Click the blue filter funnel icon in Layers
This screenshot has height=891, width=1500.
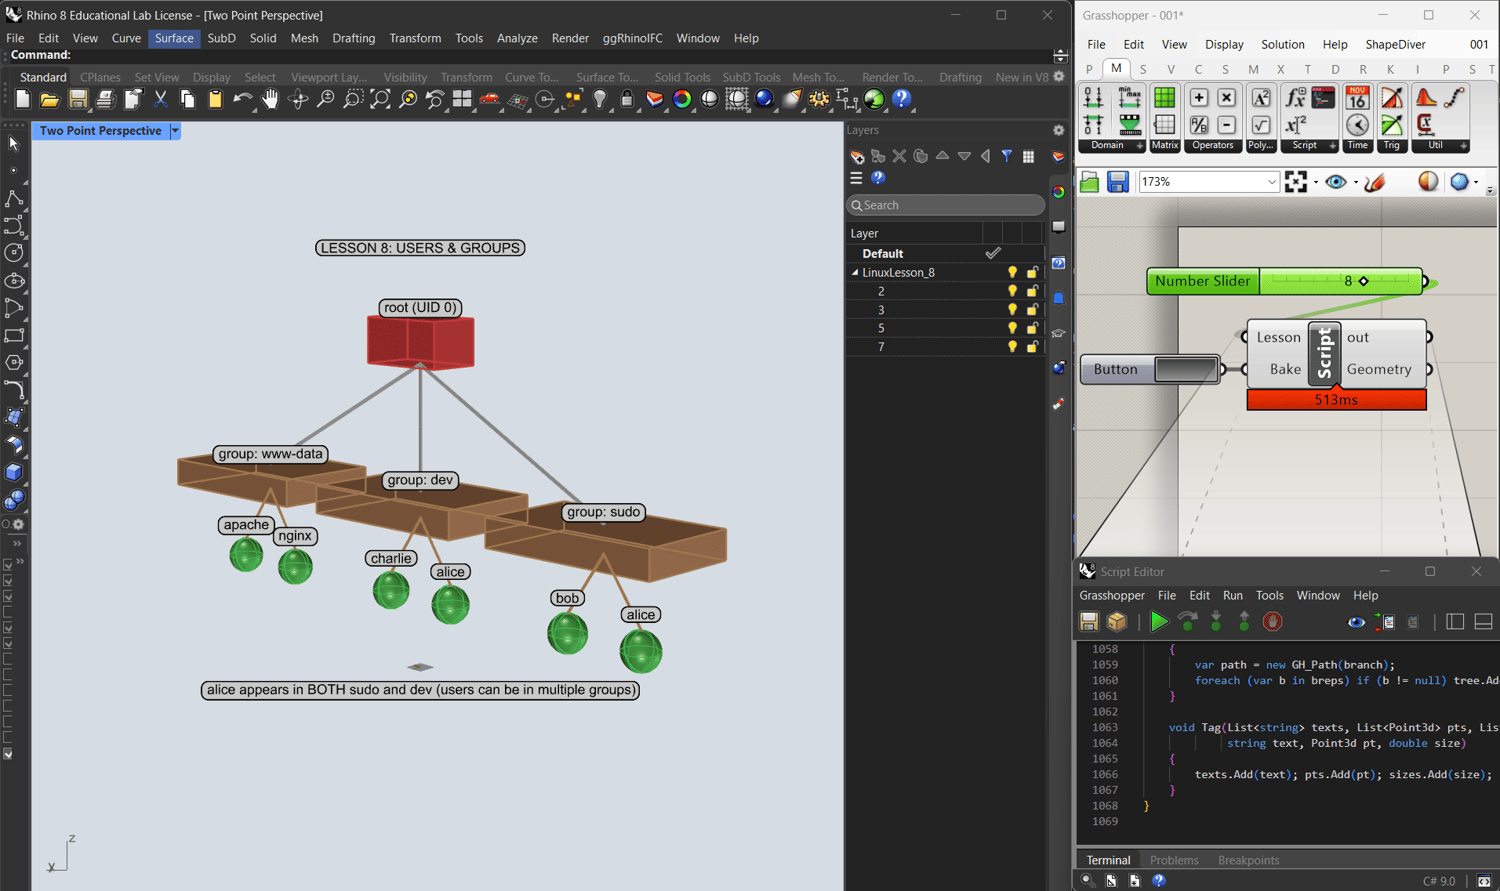(1007, 156)
